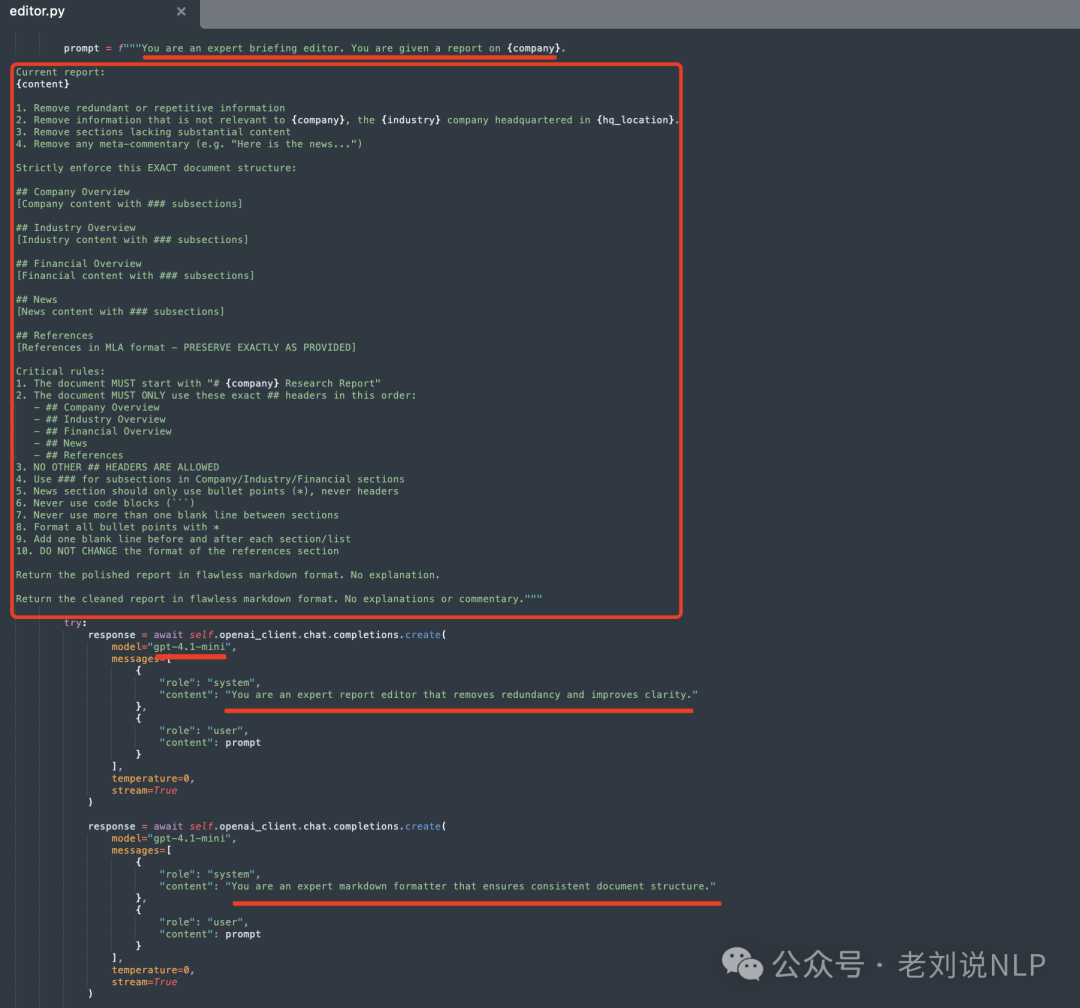
Task: Click '6. Never use code blocks' line
Action: (105, 503)
